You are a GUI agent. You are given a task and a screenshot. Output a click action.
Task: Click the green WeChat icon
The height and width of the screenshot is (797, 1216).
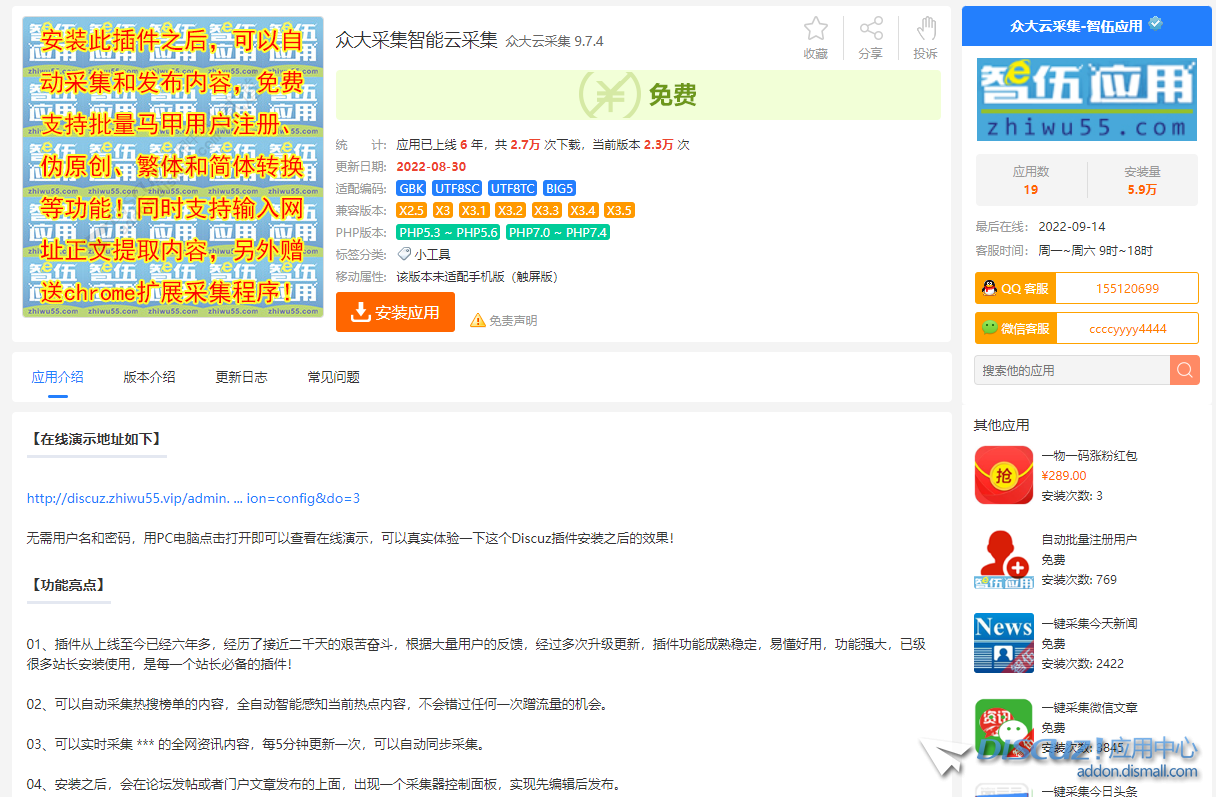coord(989,328)
